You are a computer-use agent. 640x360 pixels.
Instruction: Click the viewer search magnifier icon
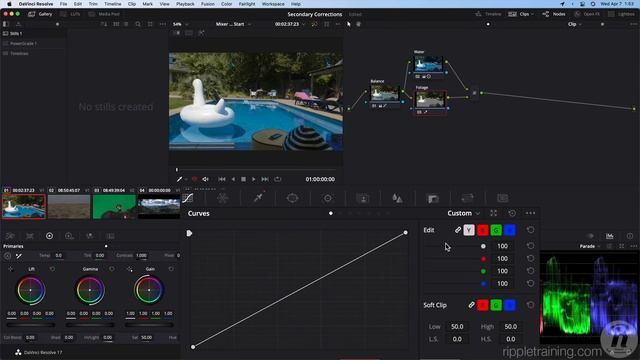tap(138, 24)
